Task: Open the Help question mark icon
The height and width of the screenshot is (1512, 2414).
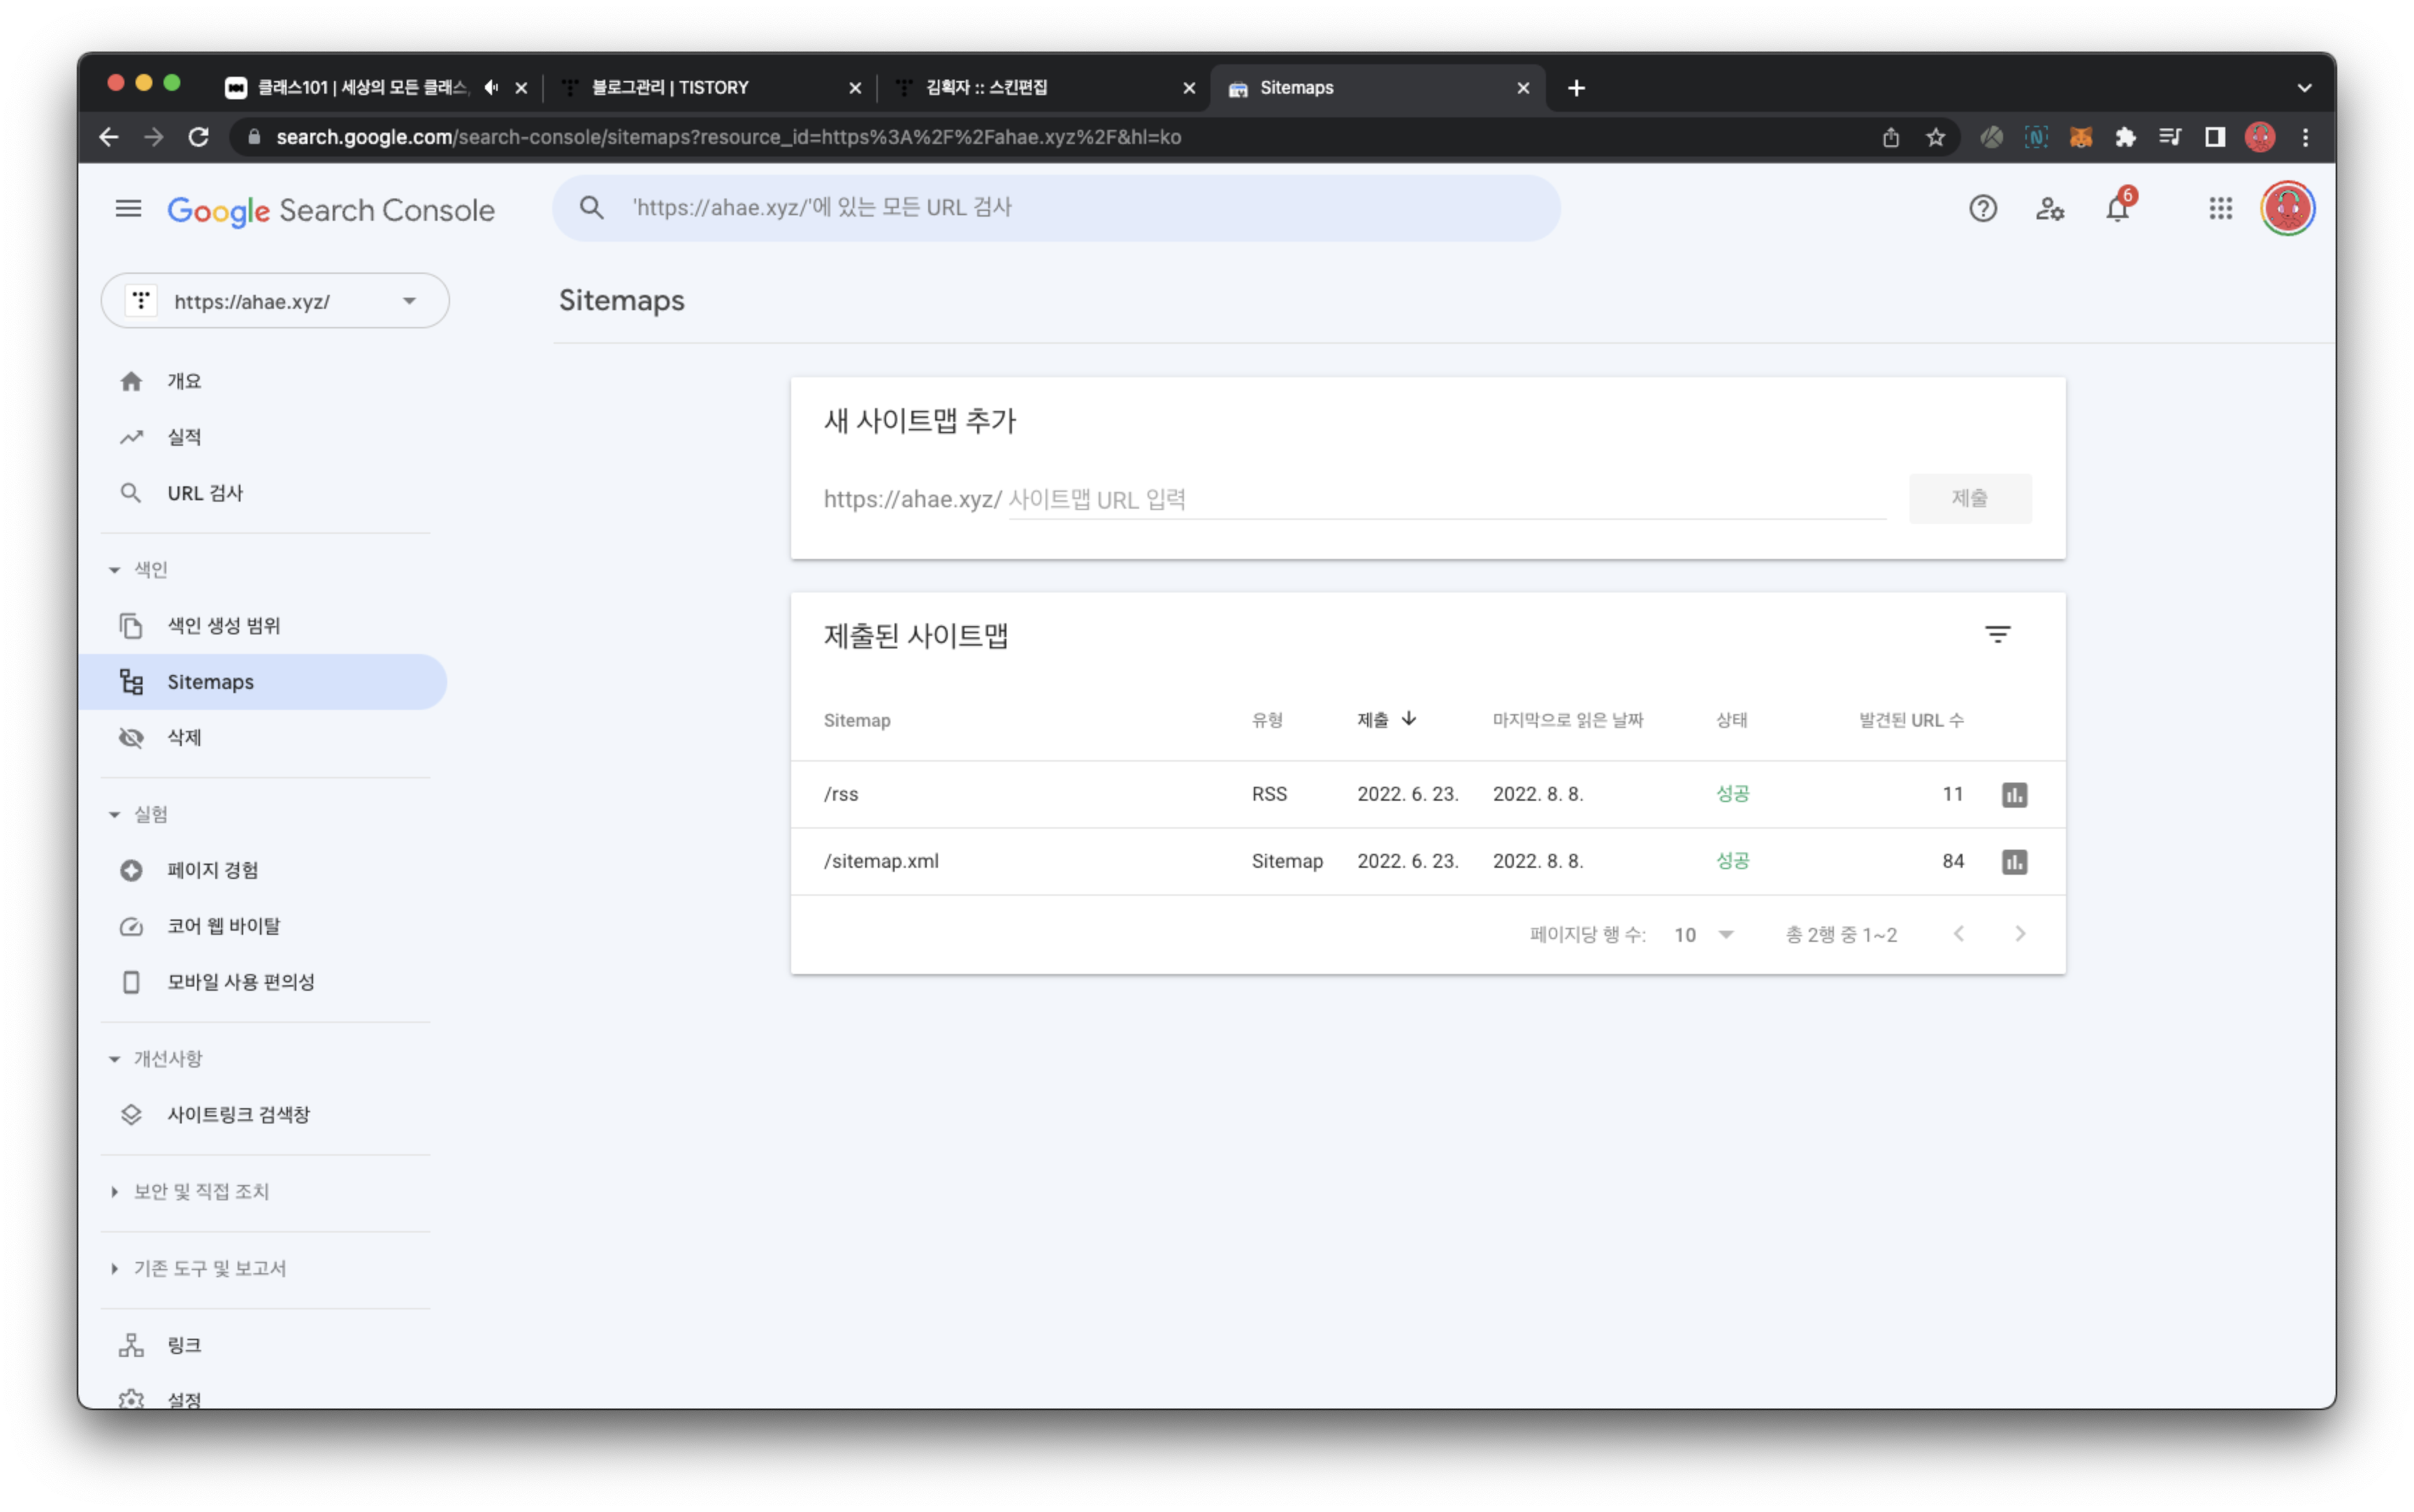Action: pos(1982,208)
